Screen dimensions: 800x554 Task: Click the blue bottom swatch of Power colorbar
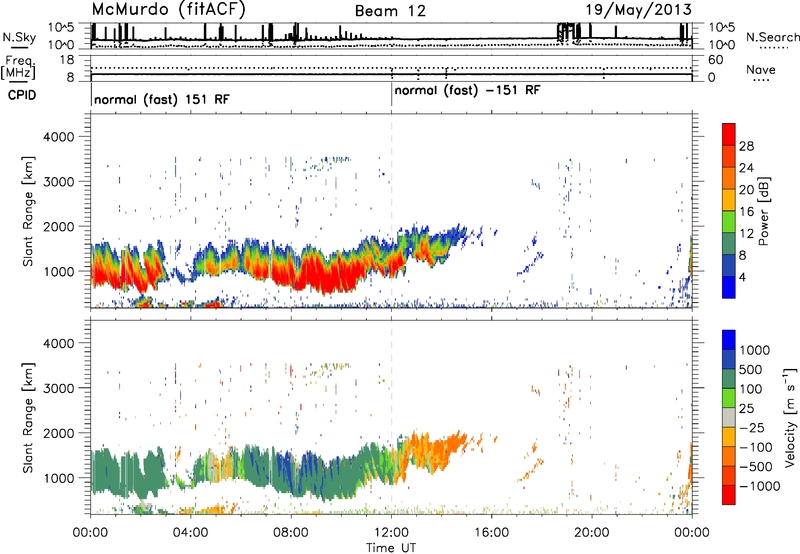[x=729, y=287]
